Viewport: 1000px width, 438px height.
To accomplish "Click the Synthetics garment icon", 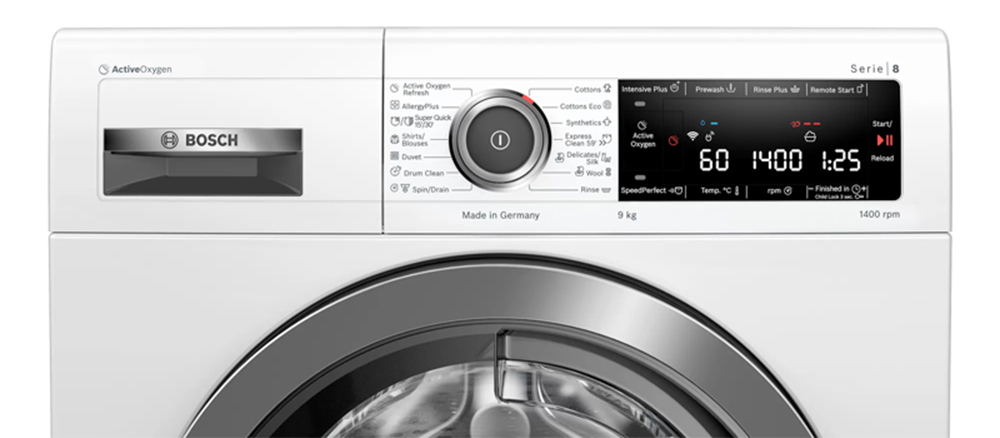I will pos(607,122).
